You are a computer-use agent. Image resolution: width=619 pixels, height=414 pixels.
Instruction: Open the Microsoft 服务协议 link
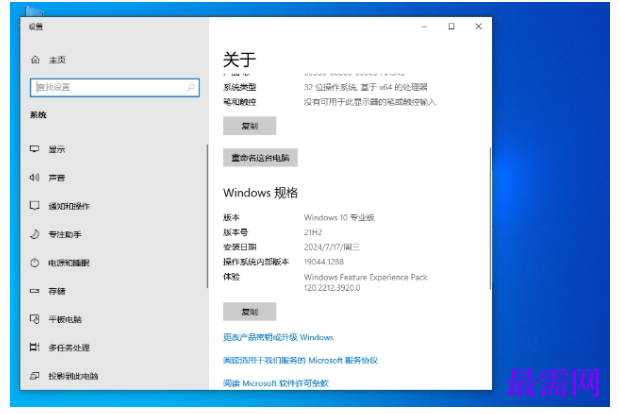(x=300, y=360)
